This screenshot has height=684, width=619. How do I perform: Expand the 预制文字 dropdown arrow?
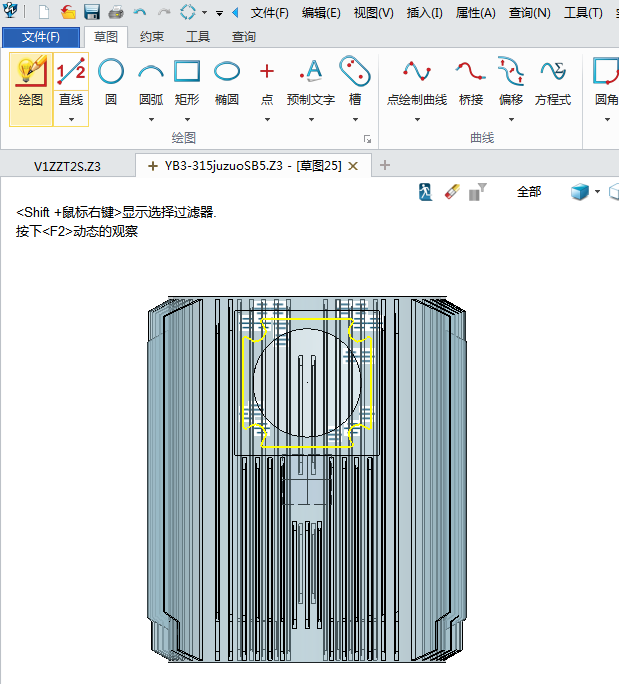(311, 119)
